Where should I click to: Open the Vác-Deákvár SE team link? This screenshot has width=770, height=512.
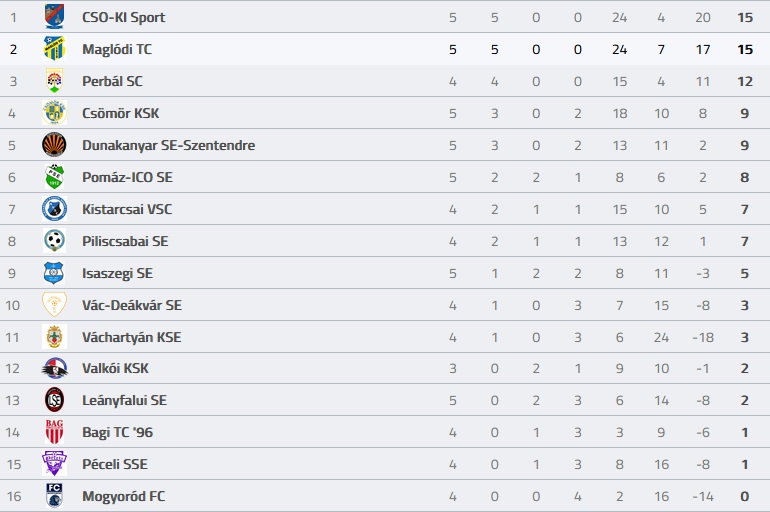coord(132,305)
